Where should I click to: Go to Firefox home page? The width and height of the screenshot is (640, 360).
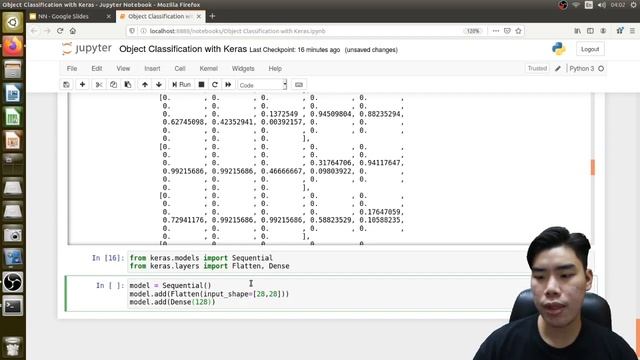pyautogui.click(x=73, y=31)
